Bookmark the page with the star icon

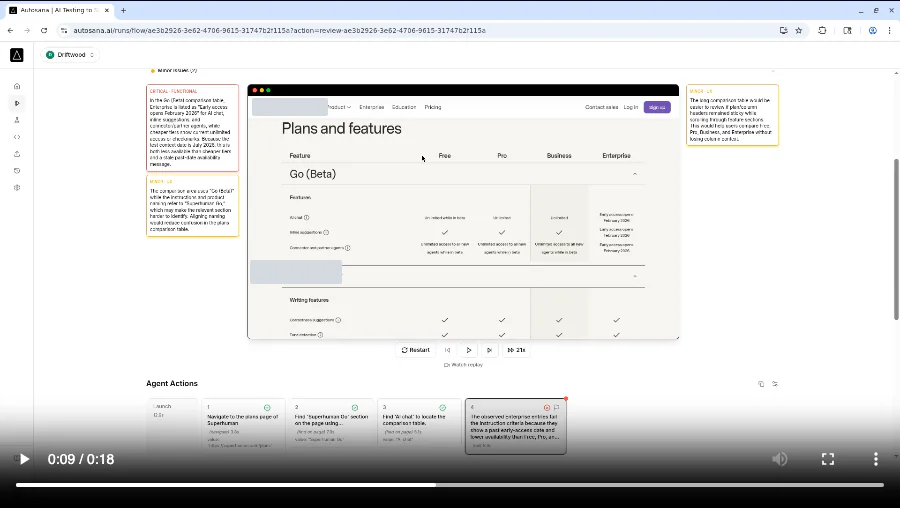[x=798, y=30]
